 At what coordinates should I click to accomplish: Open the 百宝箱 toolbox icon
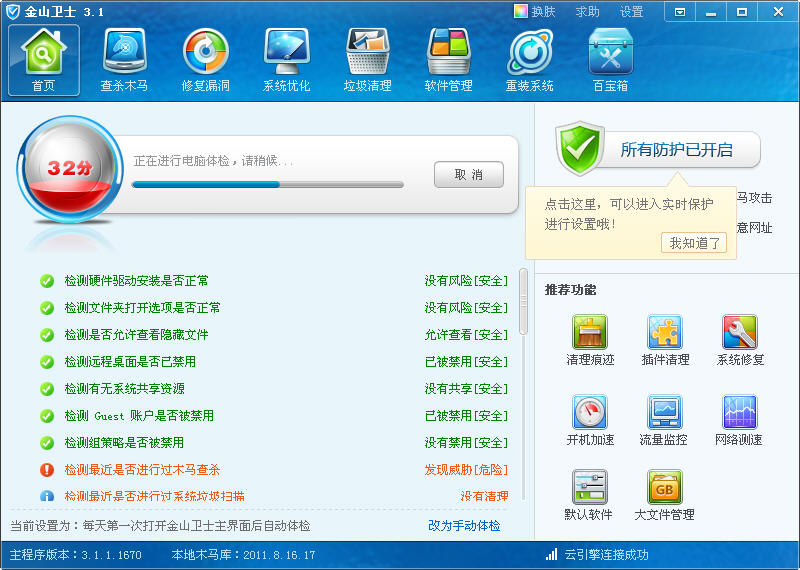click(610, 60)
